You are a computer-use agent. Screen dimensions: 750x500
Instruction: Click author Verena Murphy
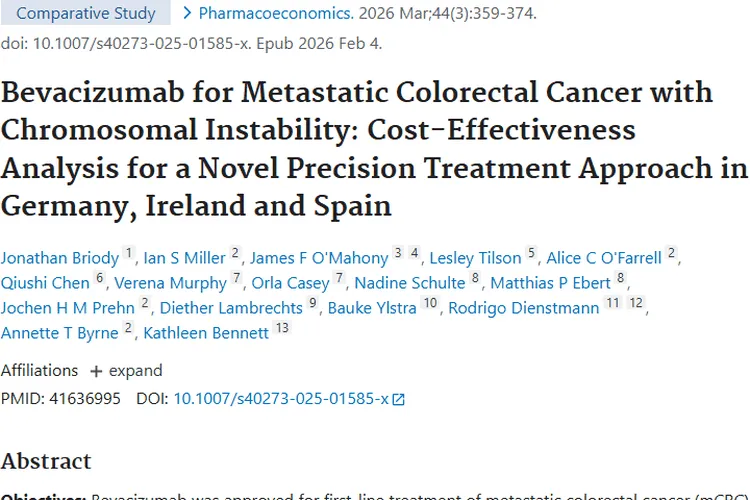click(170, 283)
